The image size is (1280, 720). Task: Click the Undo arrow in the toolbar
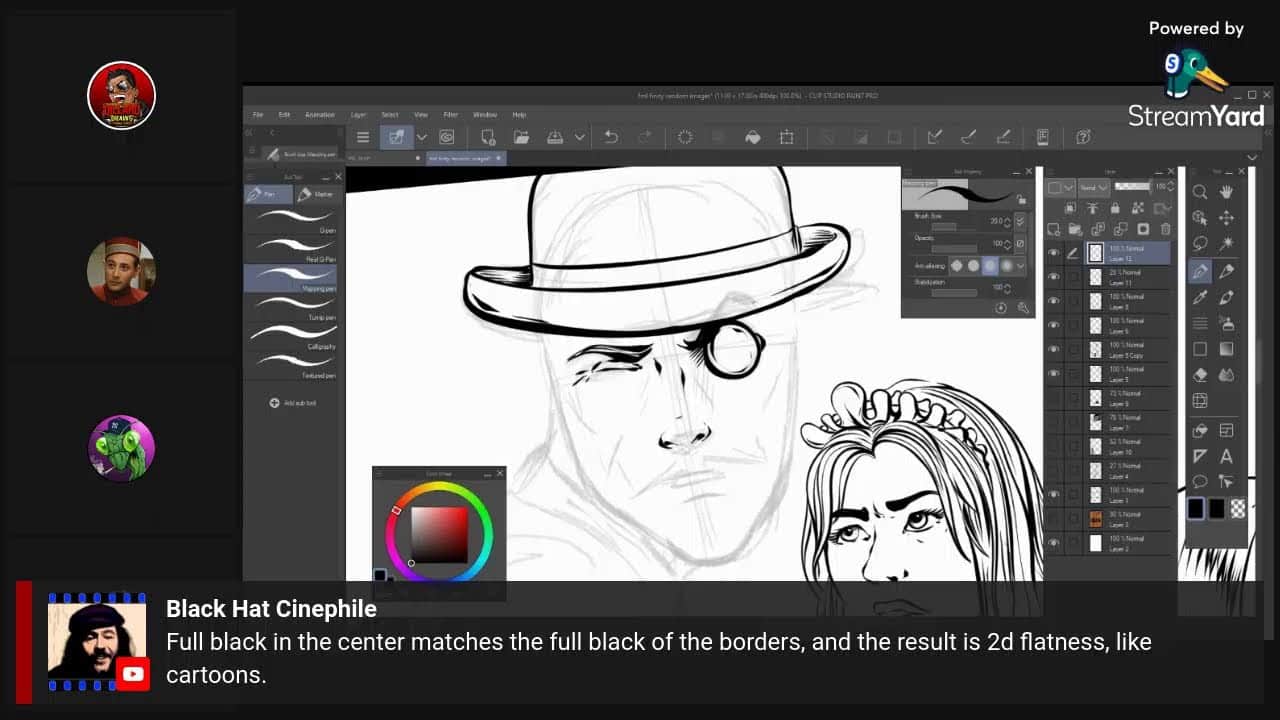611,137
